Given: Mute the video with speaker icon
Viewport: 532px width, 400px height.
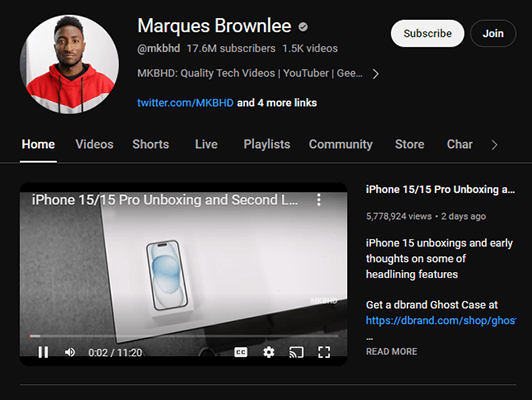Looking at the screenshot, I should [x=70, y=352].
